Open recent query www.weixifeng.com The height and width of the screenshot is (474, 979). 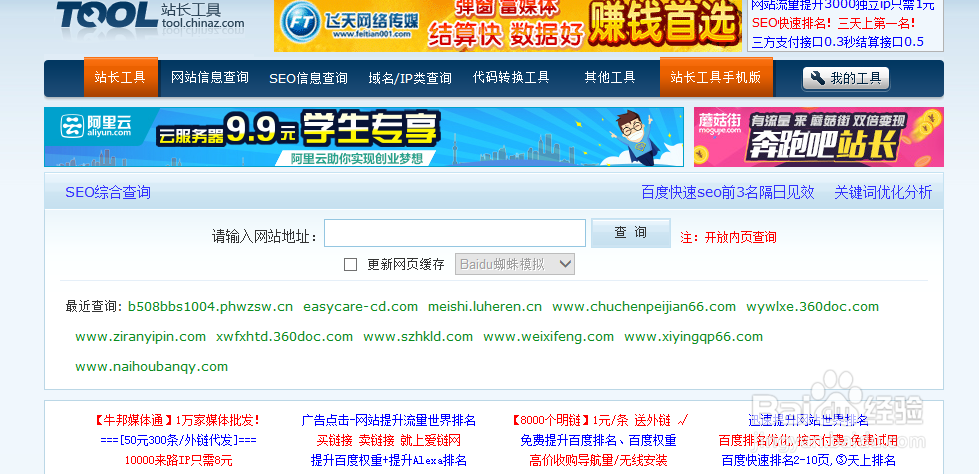tap(549, 337)
